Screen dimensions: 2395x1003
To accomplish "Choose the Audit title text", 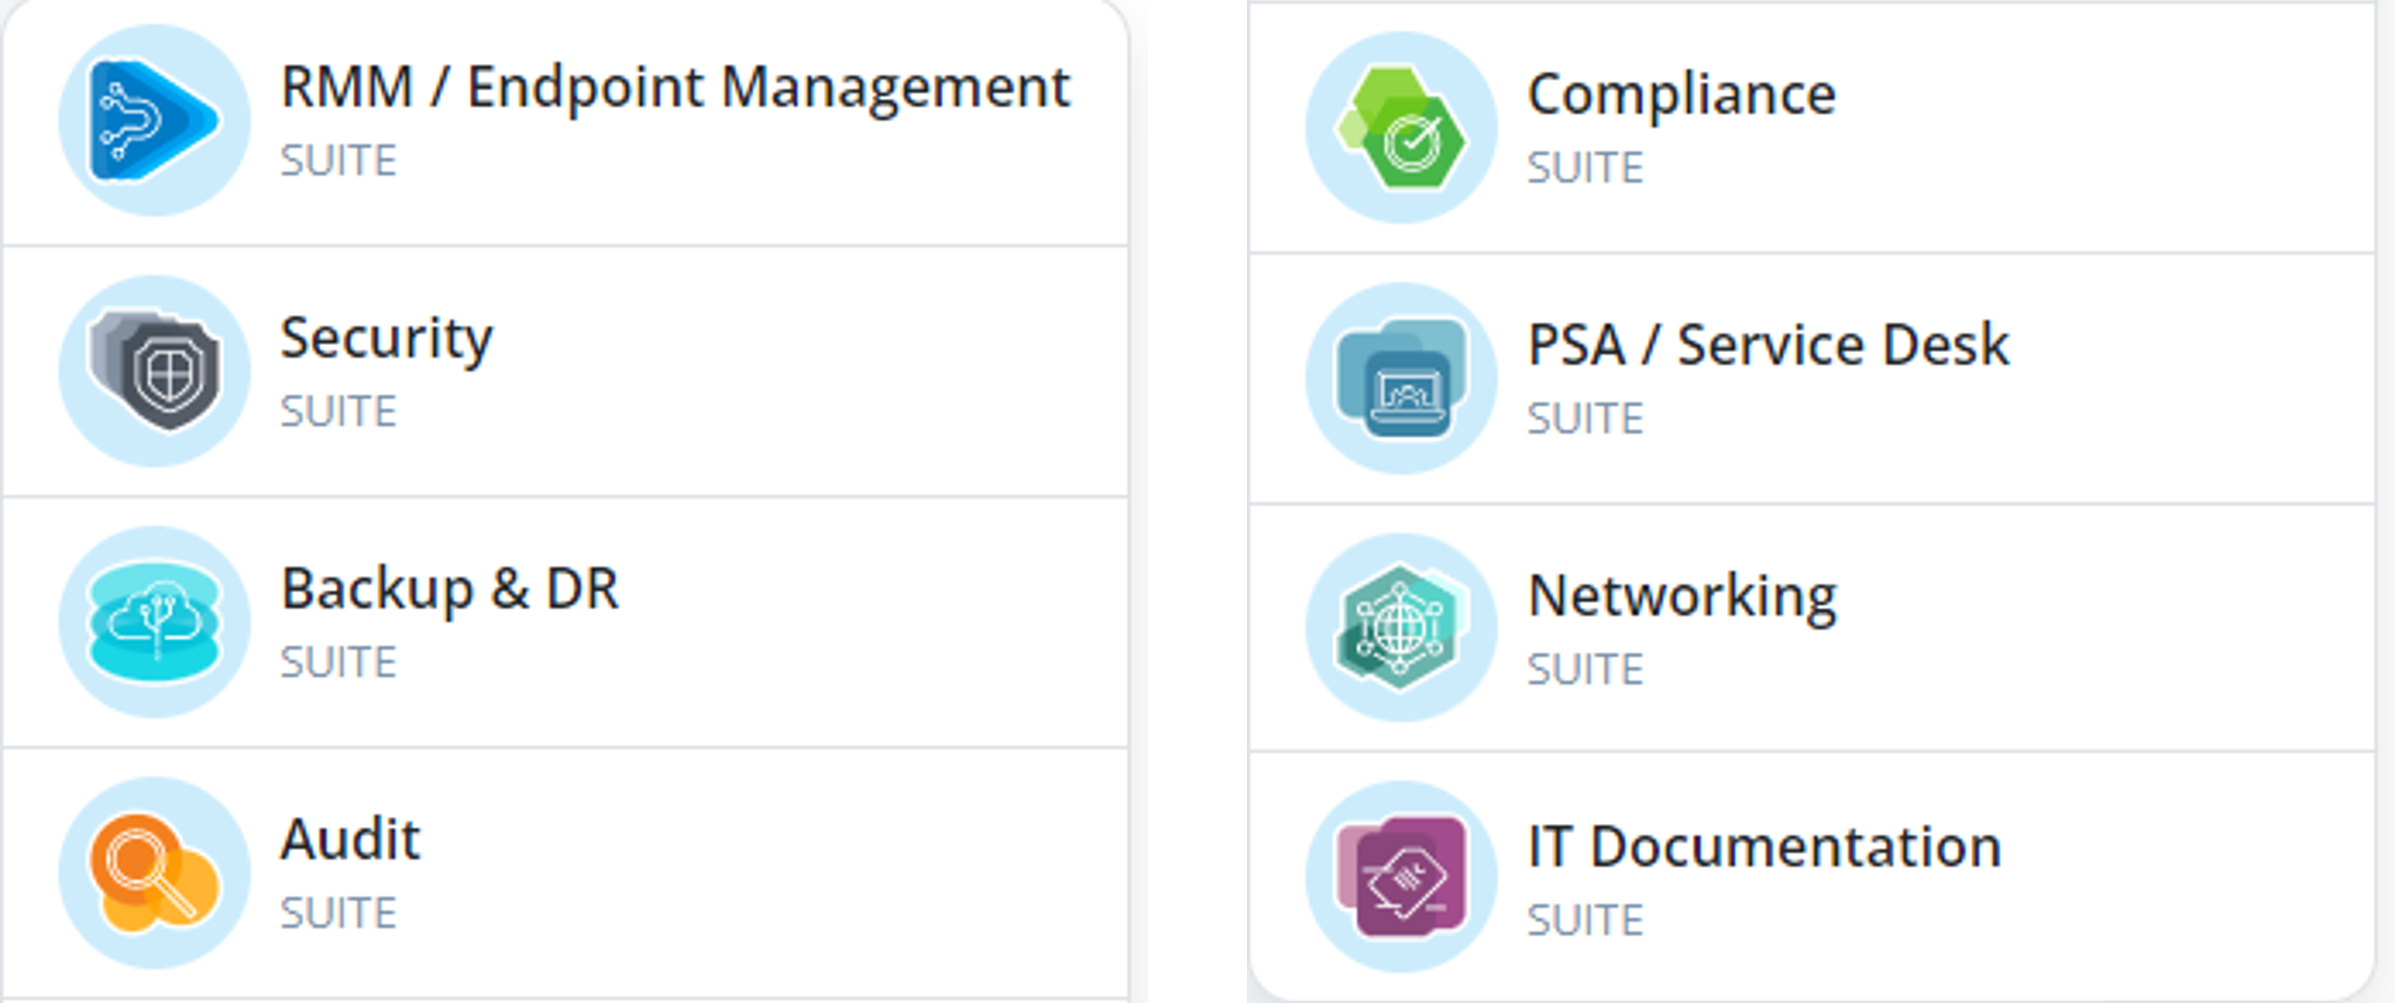I will coord(350,839).
